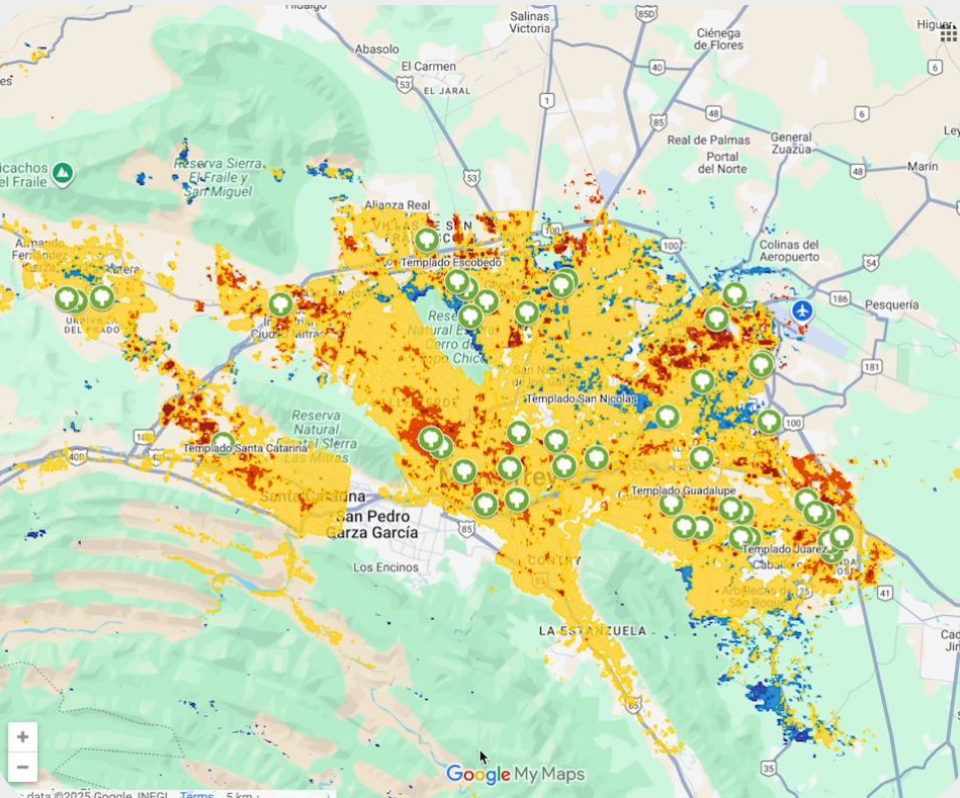This screenshot has width=960, height=798.
Task: Click the Google My Maps logo
Action: coord(515,774)
